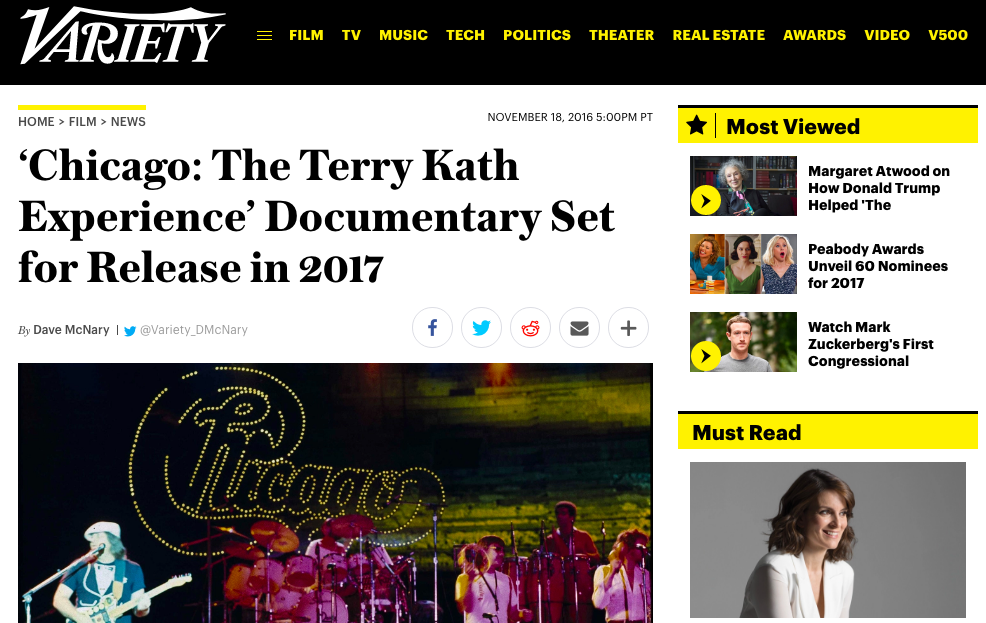
Task: Open Peabody Awards nominees article headline
Action: pyautogui.click(x=877, y=266)
